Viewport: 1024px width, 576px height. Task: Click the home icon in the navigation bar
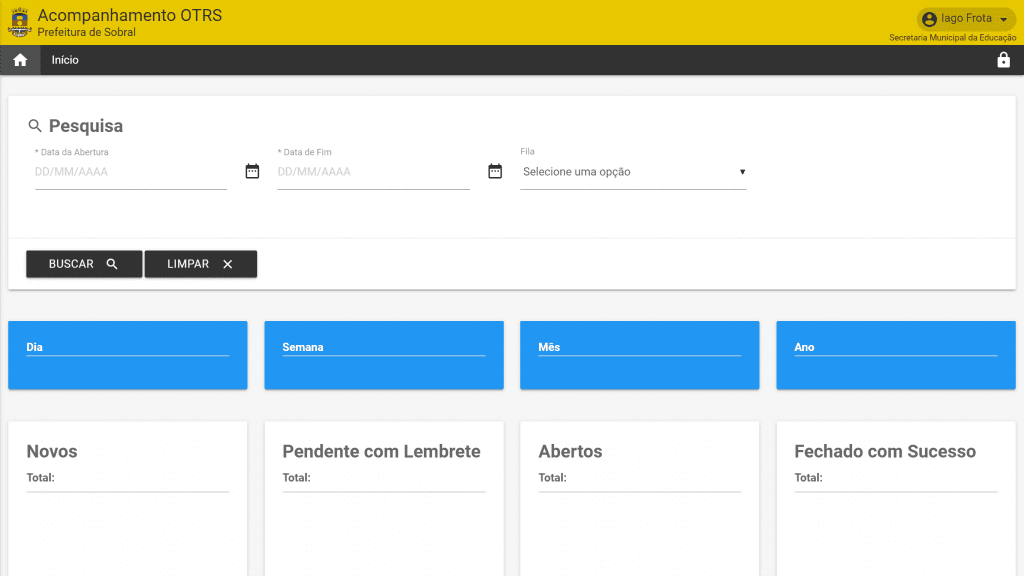20,60
